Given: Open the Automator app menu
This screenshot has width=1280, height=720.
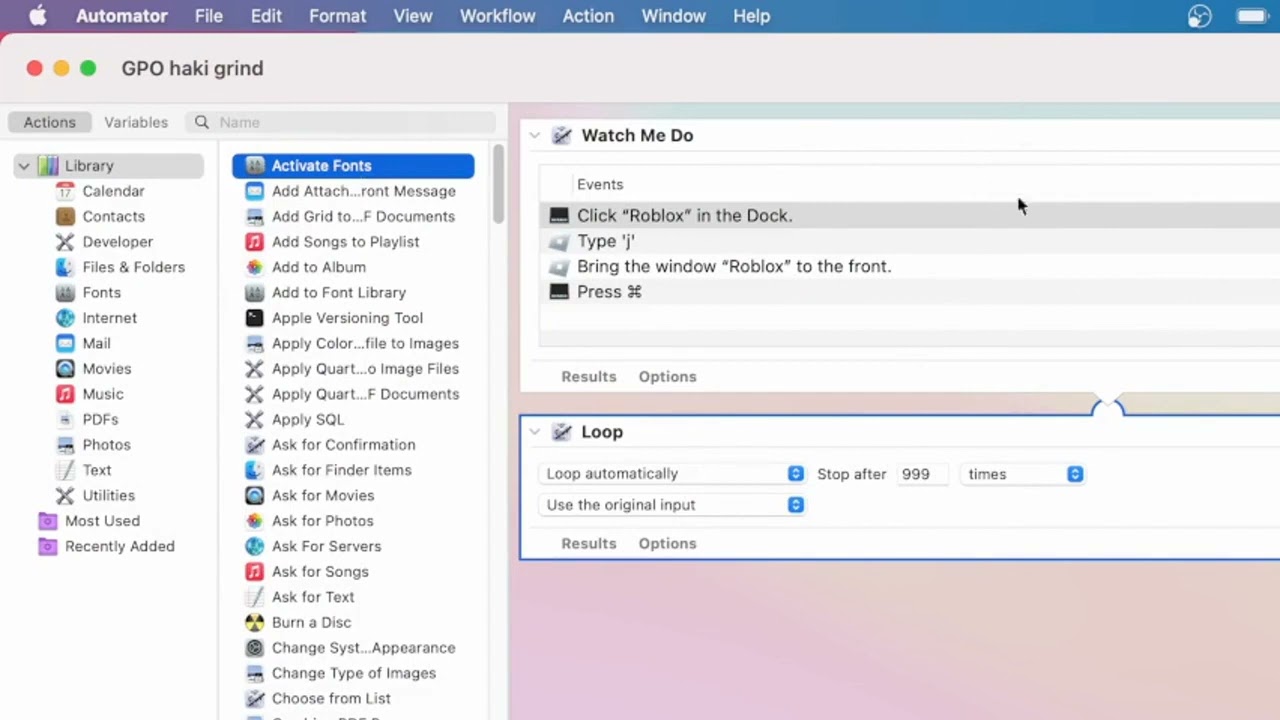Looking at the screenshot, I should (x=122, y=16).
